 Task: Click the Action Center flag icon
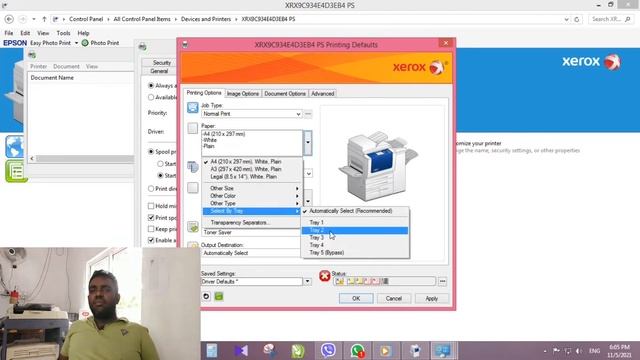tap(556, 351)
